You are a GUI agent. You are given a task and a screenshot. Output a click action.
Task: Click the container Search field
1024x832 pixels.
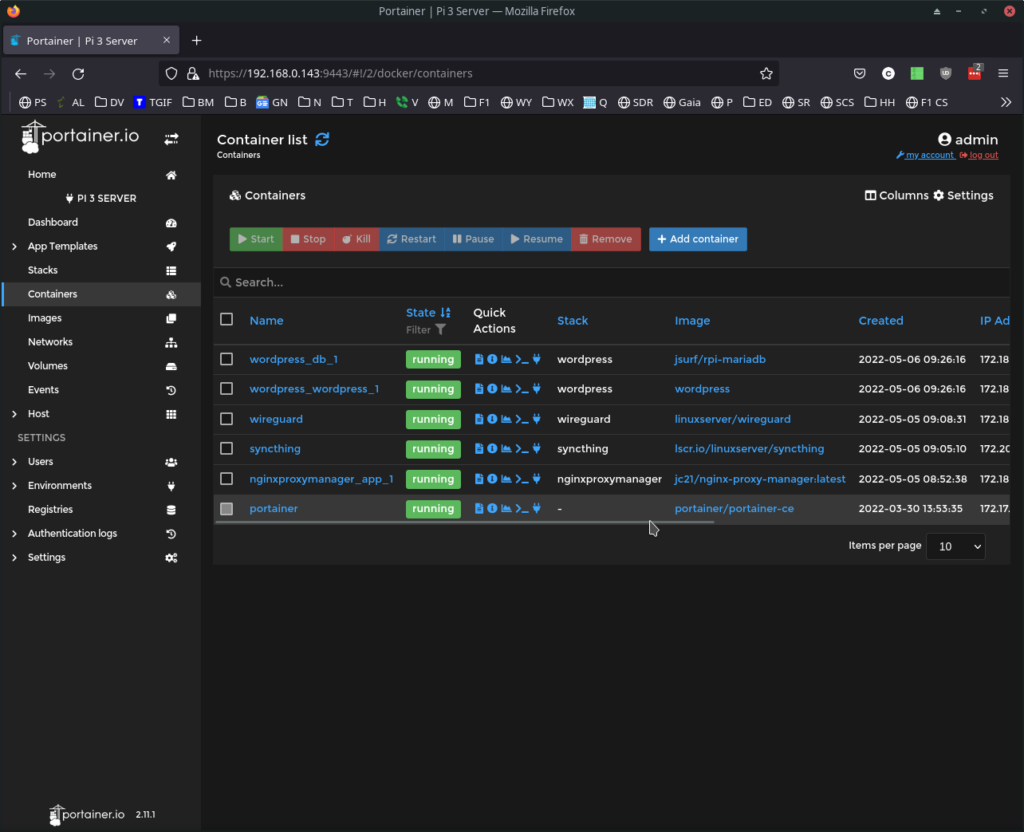pyautogui.click(x=611, y=282)
